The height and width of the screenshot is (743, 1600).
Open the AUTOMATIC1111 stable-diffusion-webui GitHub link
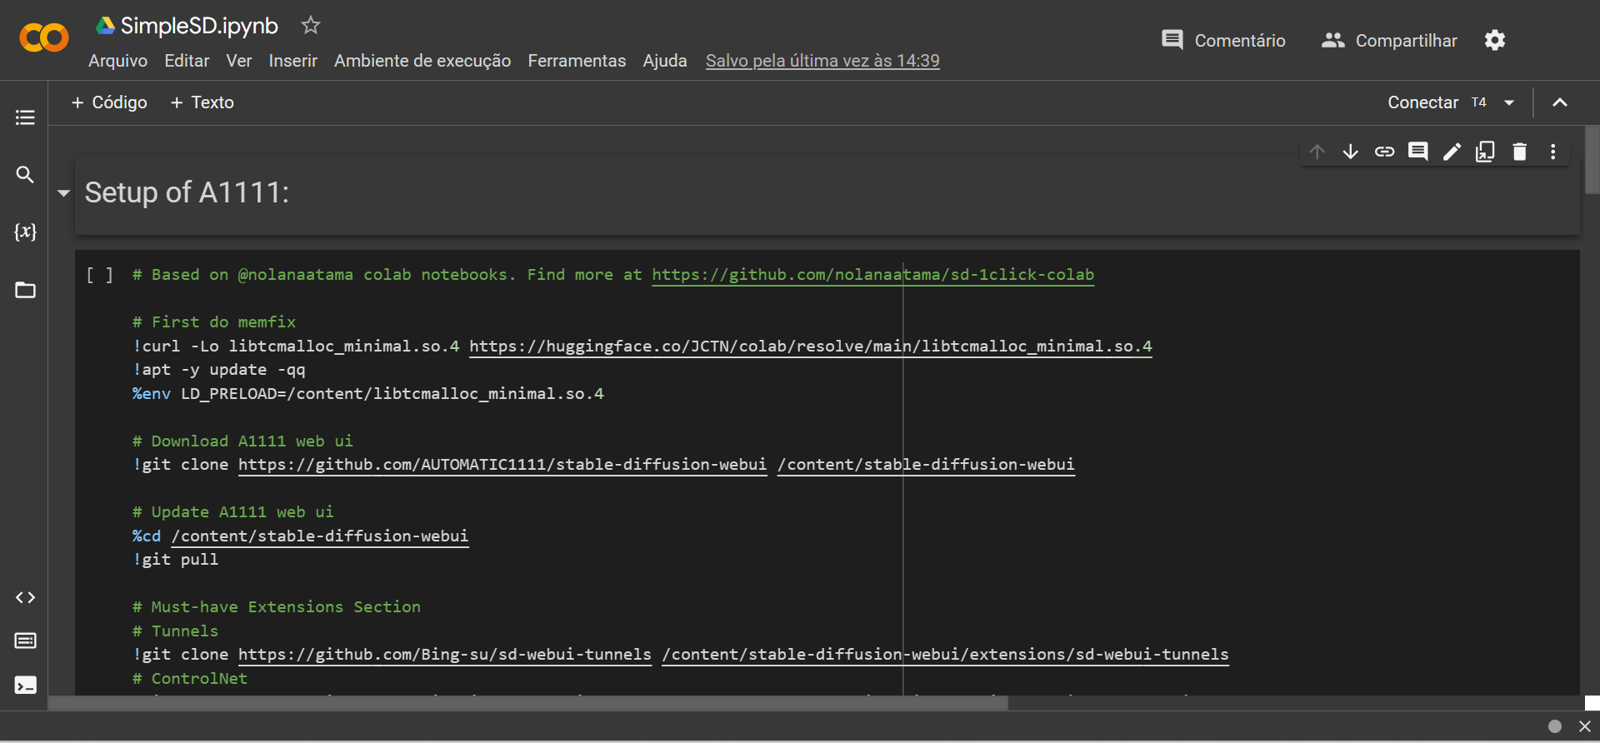point(502,465)
